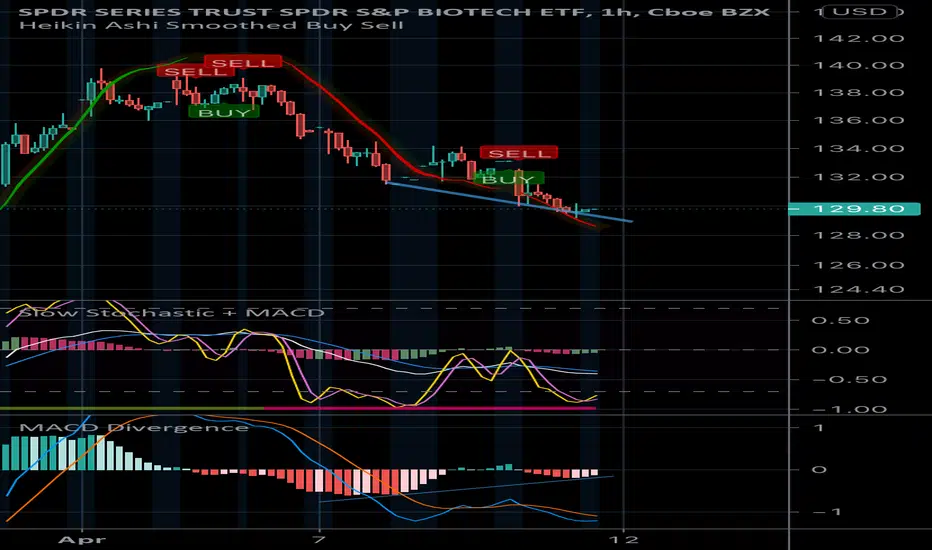Select the Slow Stochastic + MACD pane label

tap(172, 313)
